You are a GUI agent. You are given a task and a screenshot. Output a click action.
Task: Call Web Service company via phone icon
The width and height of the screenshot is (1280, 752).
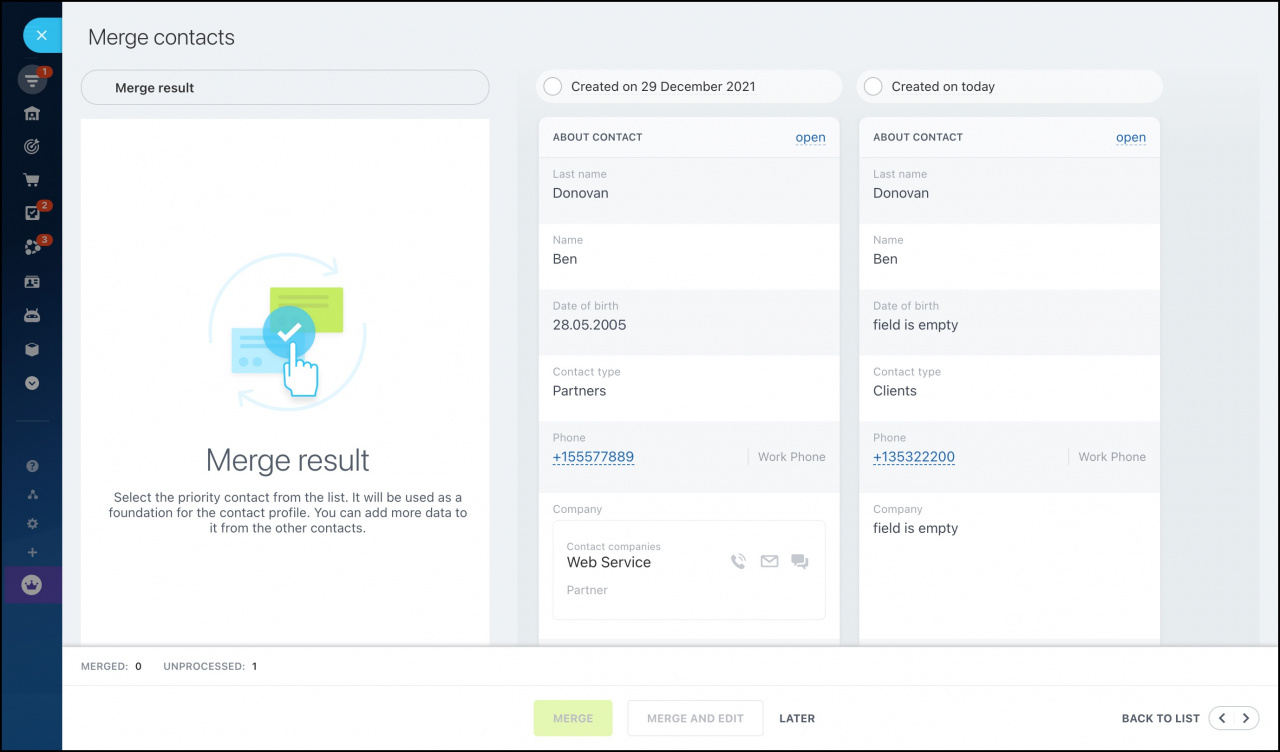pyautogui.click(x=738, y=562)
